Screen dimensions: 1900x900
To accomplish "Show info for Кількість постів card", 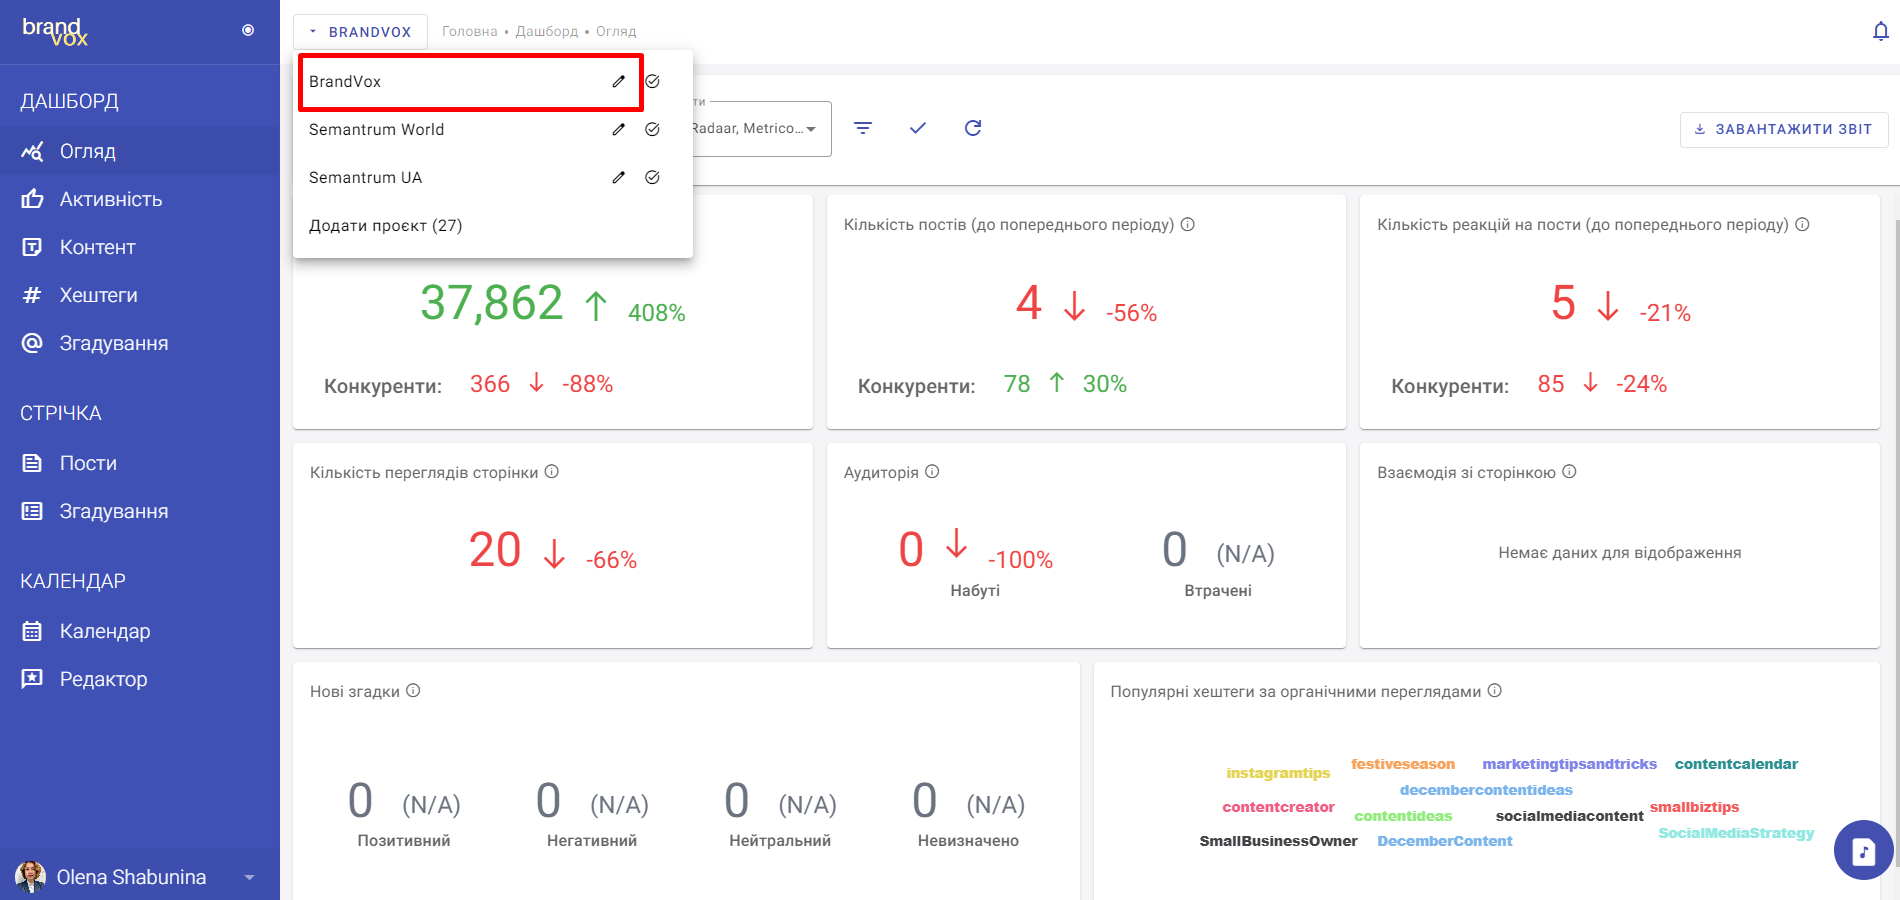I will point(1188,224).
